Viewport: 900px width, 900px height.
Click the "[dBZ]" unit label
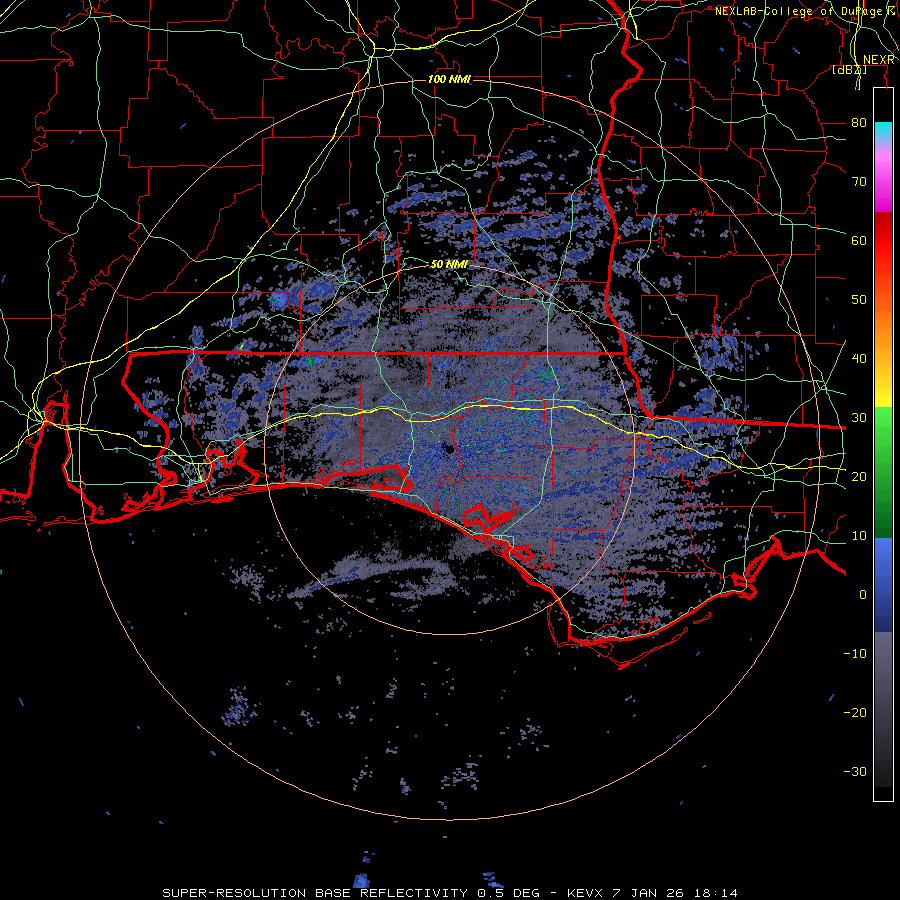pos(849,70)
